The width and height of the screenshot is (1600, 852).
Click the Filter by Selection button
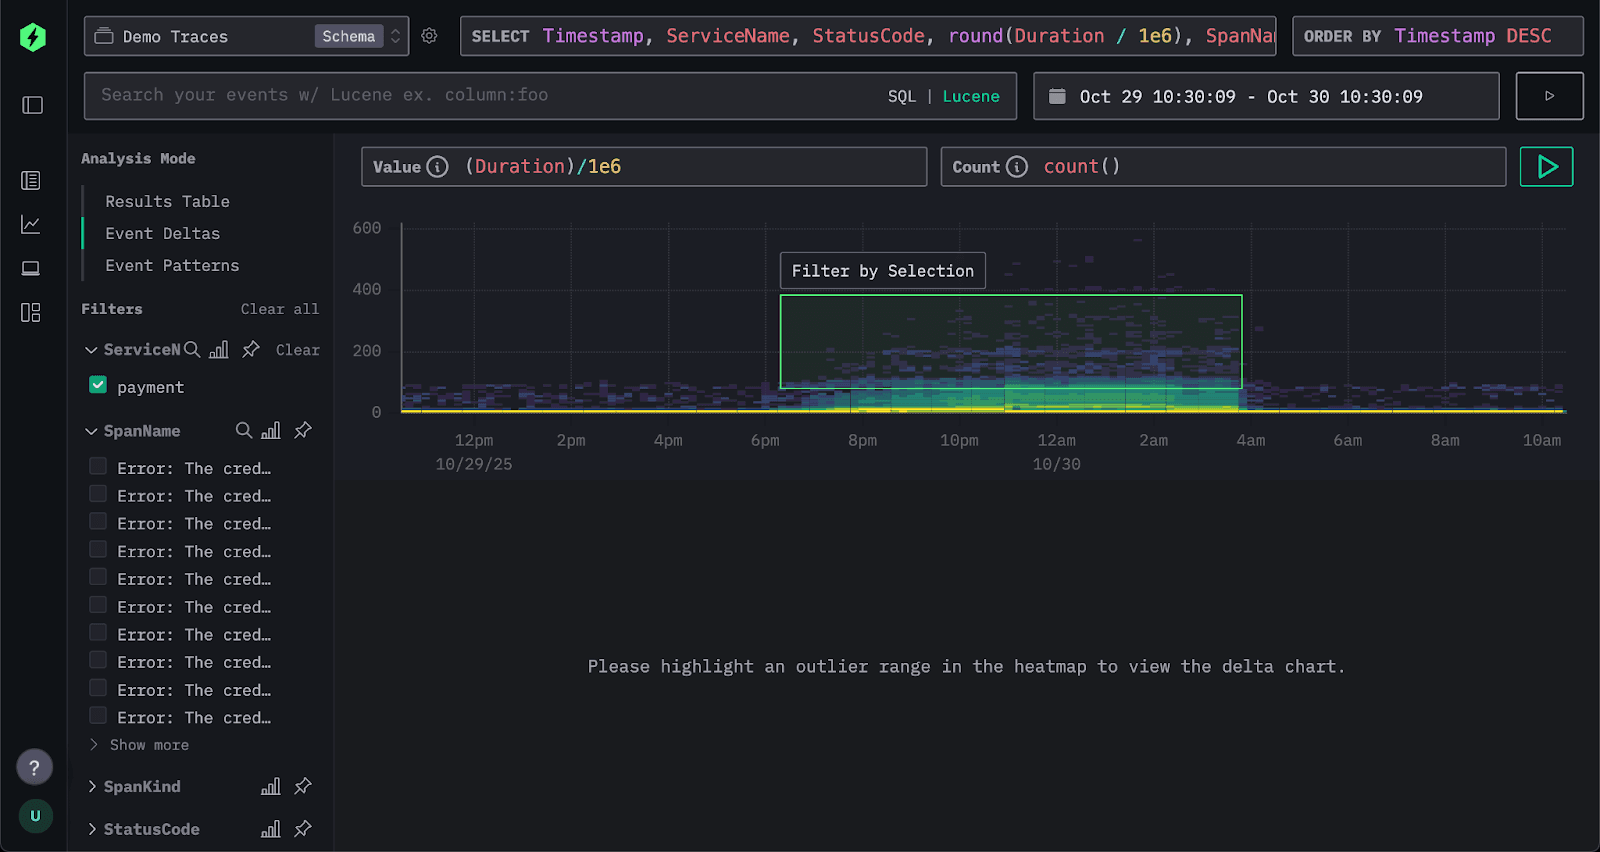pos(882,271)
